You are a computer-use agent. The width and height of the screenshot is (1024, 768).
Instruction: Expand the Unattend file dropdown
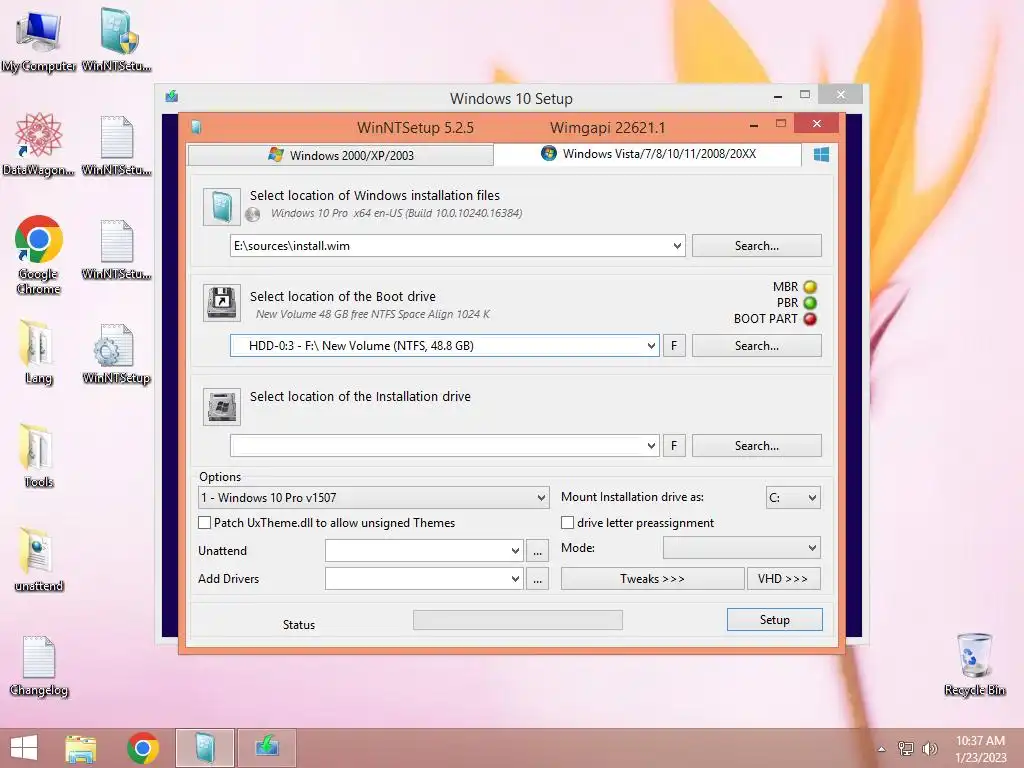click(515, 551)
